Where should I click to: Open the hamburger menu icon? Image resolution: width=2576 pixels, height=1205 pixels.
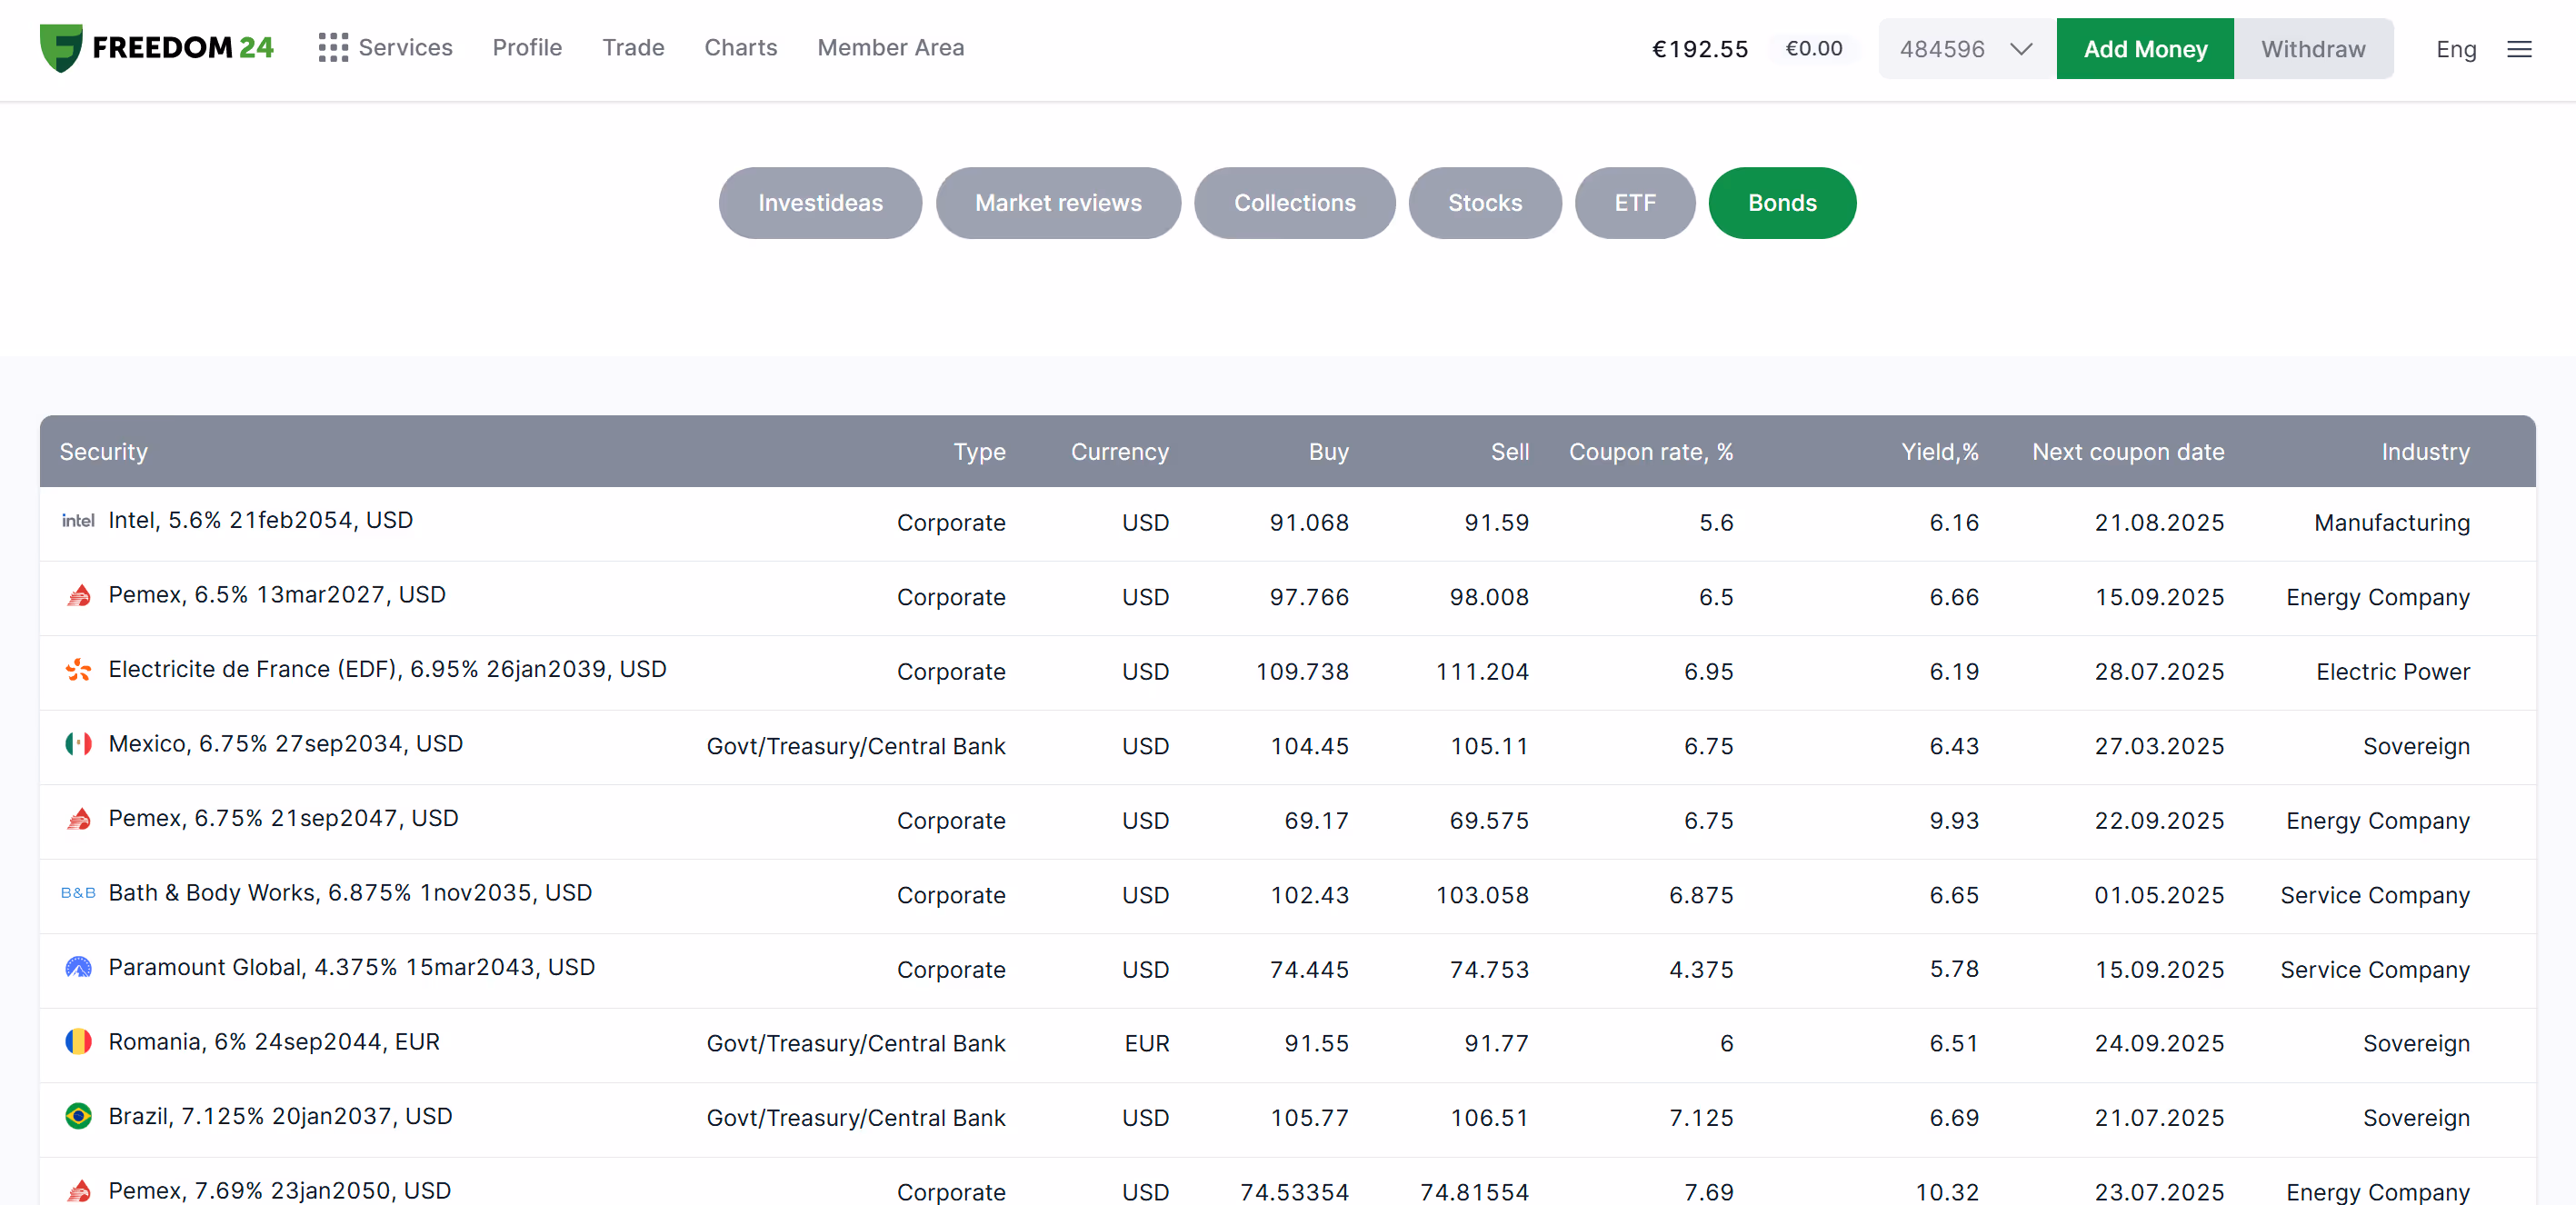pos(2518,49)
